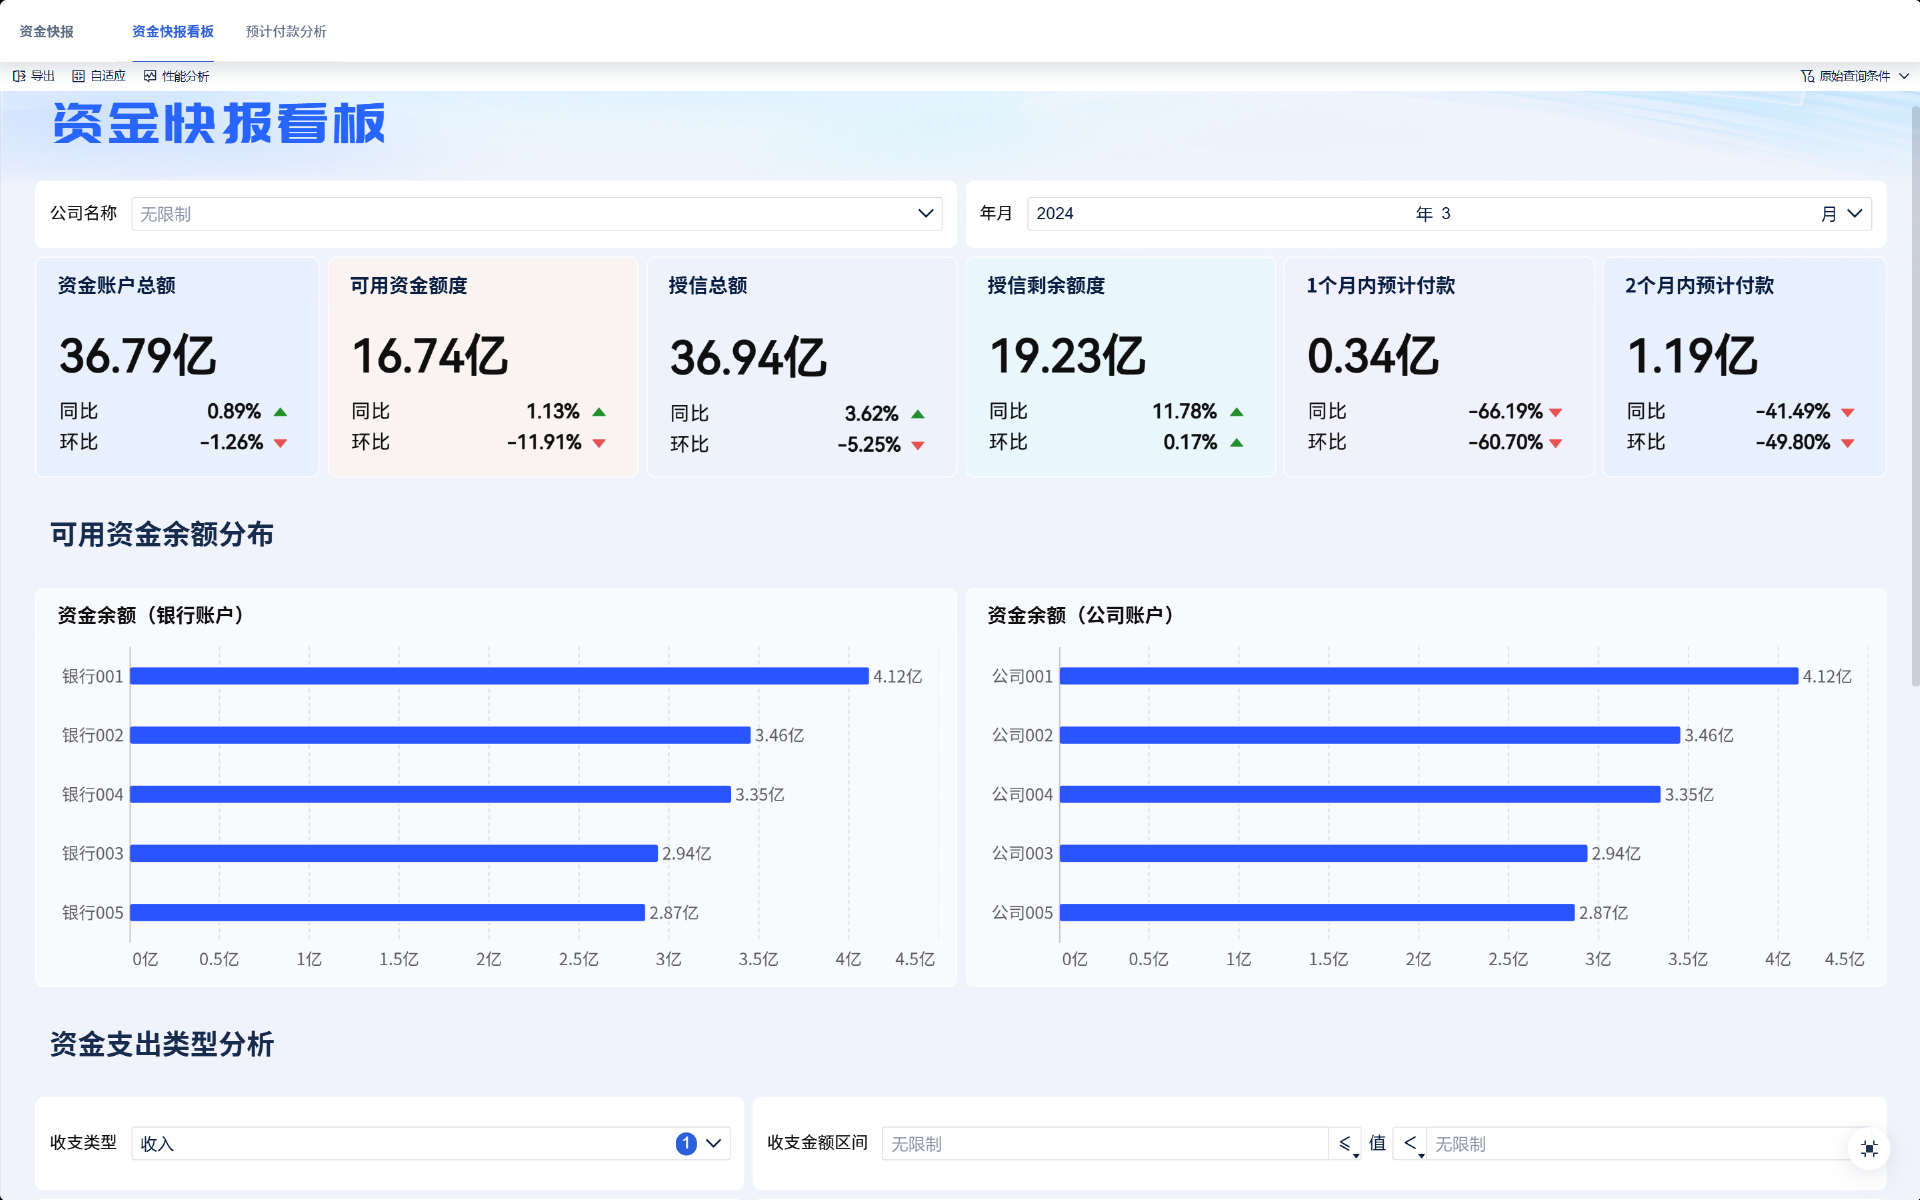Click the 公司003 bar in company chart

(1322, 853)
